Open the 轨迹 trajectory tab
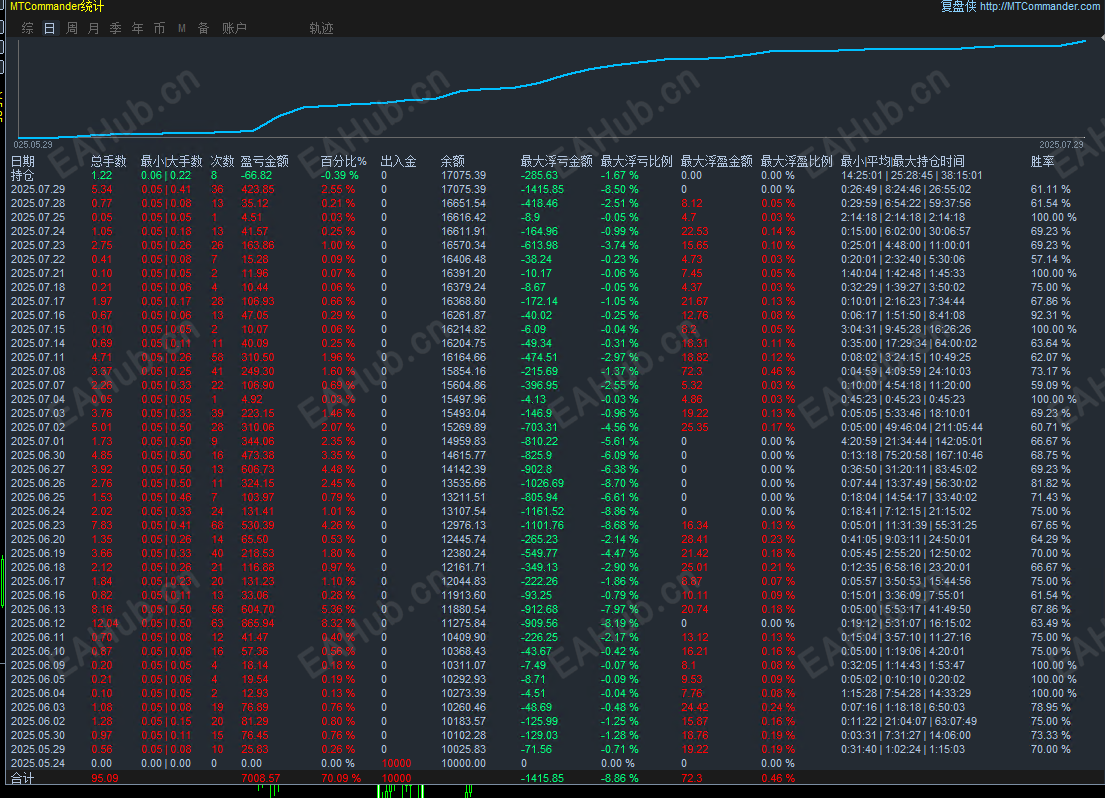This screenshot has height=798, width=1105. pyautogui.click(x=321, y=28)
